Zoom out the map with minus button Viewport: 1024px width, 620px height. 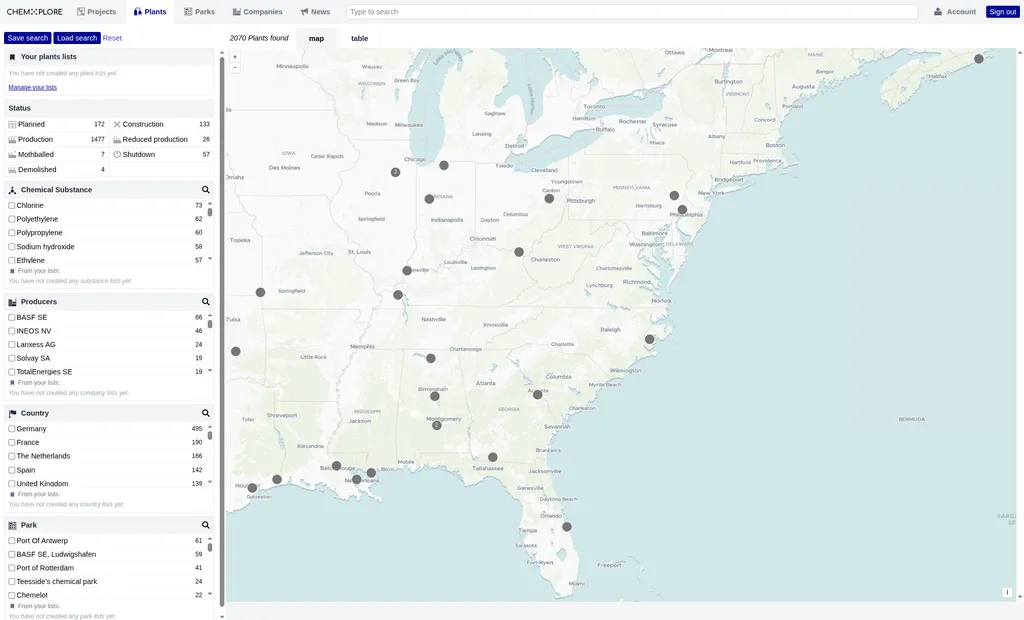(x=235, y=67)
